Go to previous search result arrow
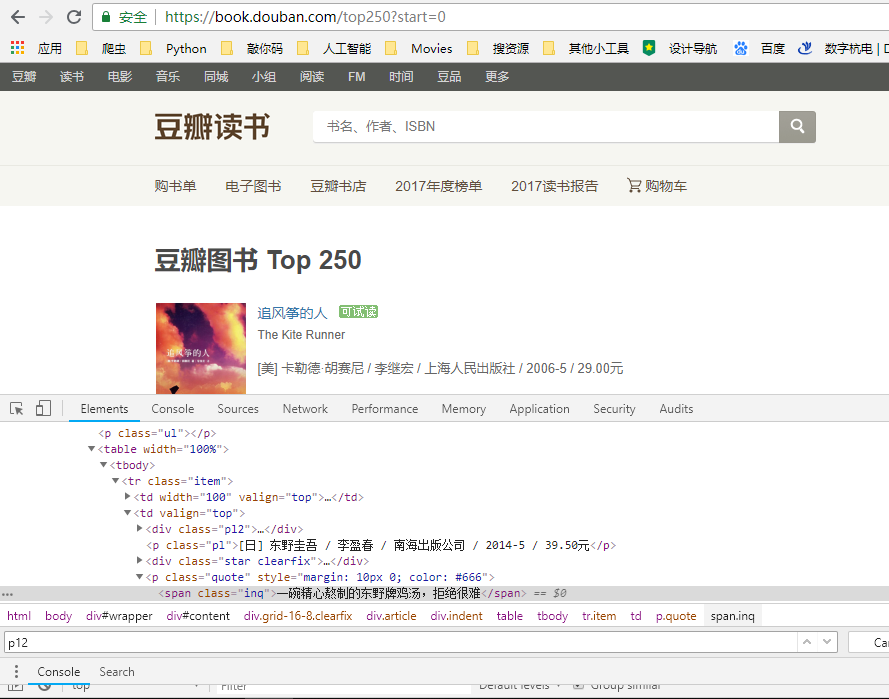Image resolution: width=889 pixels, height=699 pixels. pyautogui.click(x=807, y=642)
